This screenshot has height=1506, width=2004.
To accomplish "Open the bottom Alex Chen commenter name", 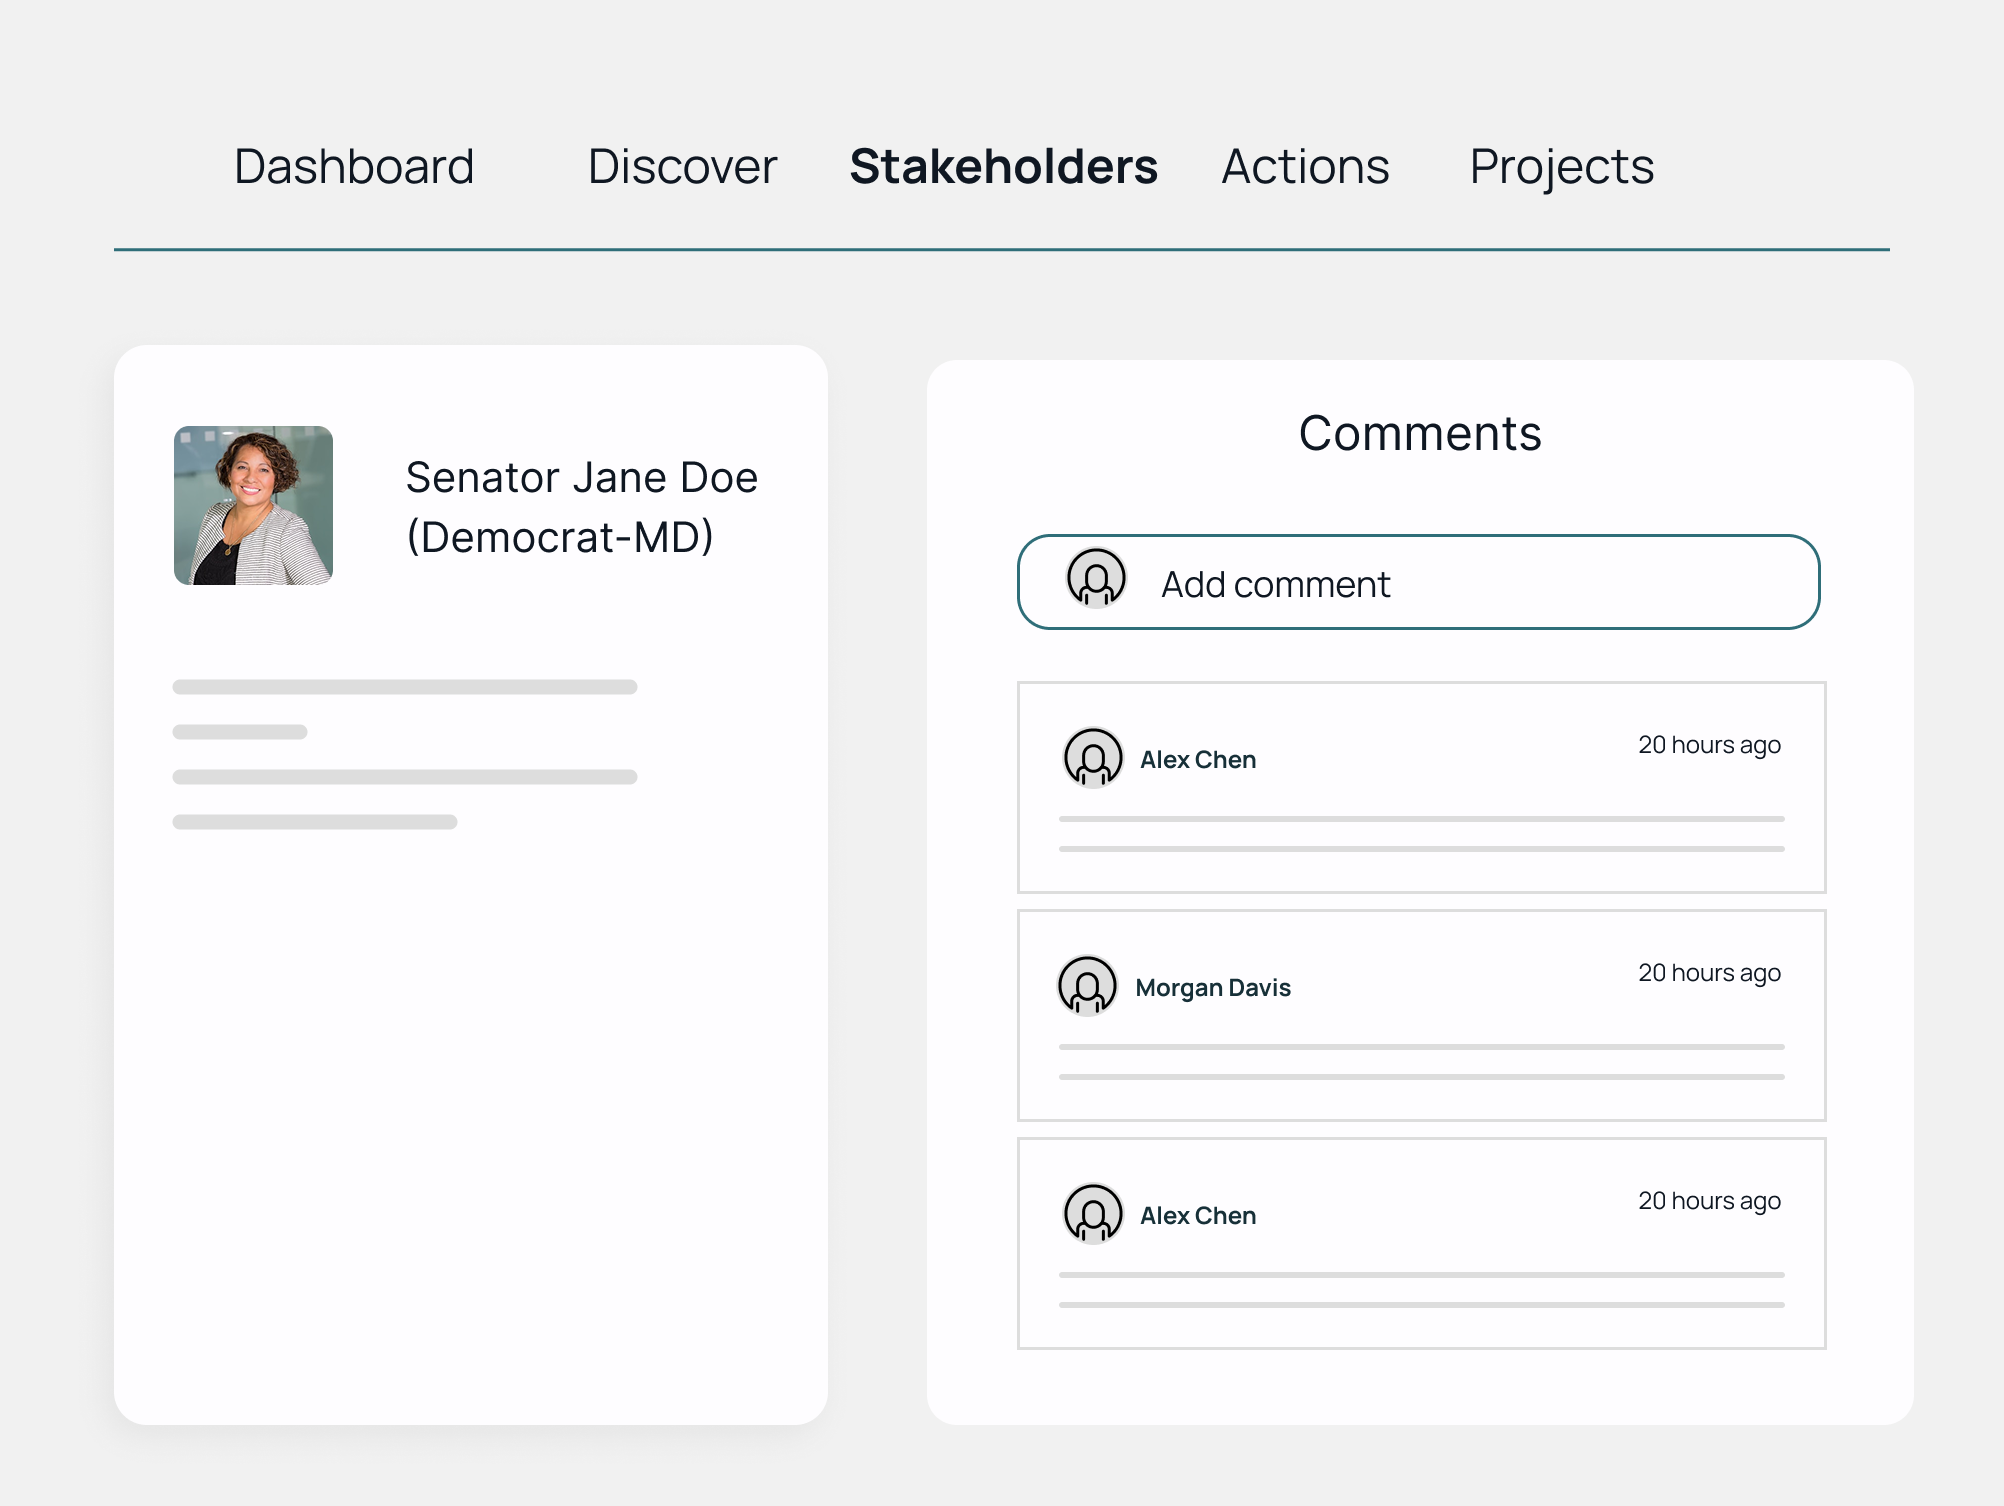I will coord(1198,1216).
